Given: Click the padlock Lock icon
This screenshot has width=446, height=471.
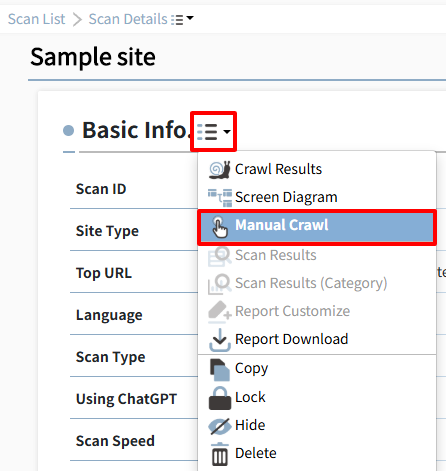Looking at the screenshot, I should (220, 398).
